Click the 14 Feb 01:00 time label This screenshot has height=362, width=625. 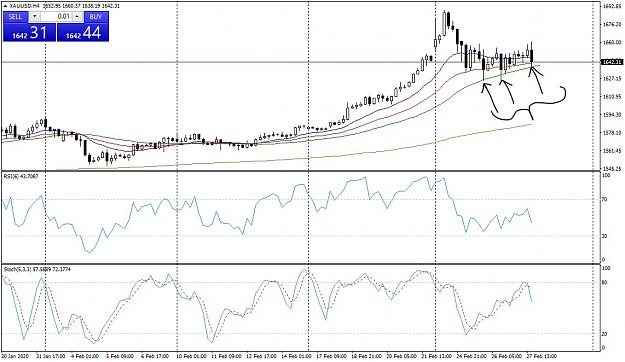(296, 356)
